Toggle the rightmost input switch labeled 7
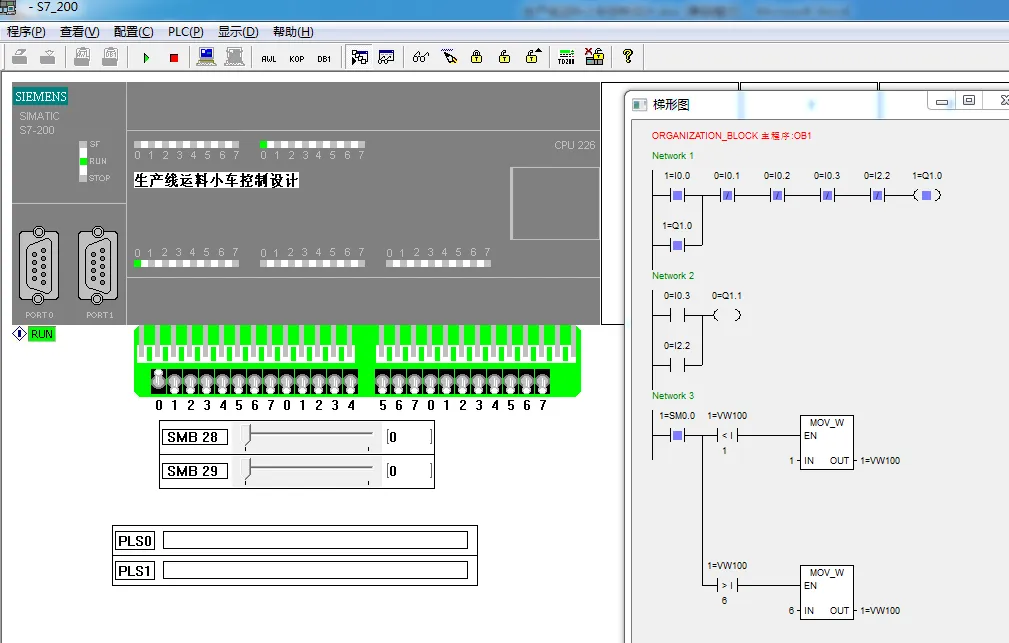The width and height of the screenshot is (1009, 643). click(542, 382)
